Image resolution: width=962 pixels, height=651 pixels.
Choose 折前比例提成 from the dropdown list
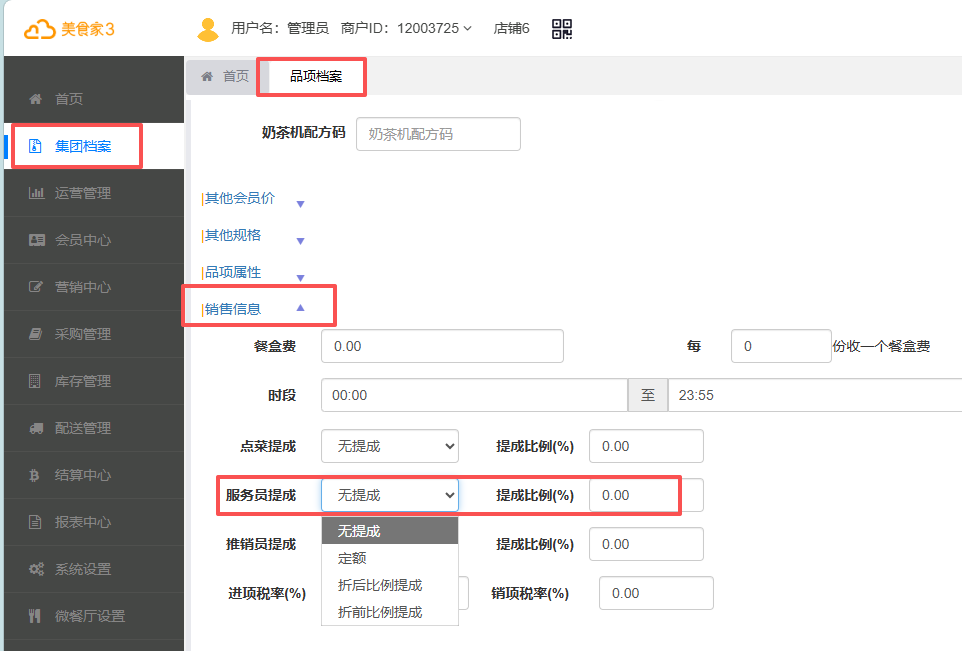coord(390,612)
